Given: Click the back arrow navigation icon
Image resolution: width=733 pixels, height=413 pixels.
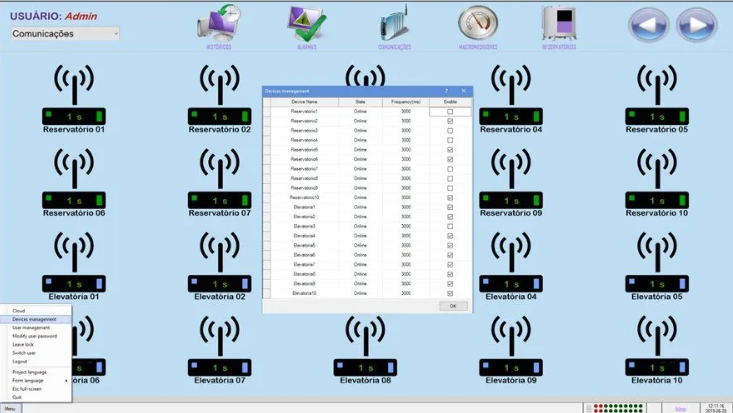Looking at the screenshot, I should (x=648, y=25).
